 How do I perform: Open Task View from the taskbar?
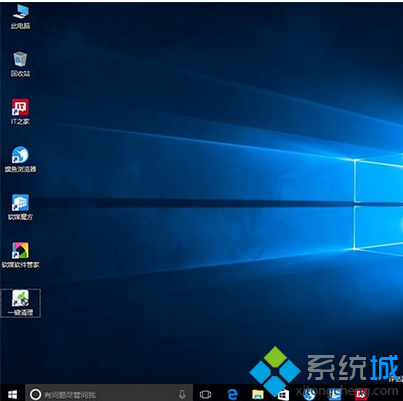point(205,395)
